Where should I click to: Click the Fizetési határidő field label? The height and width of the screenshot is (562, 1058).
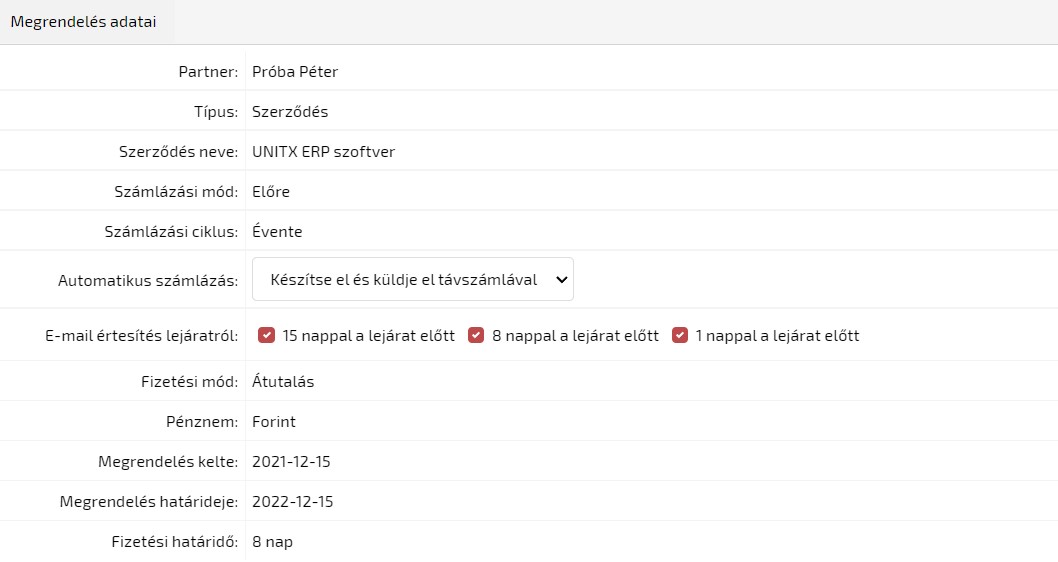(x=174, y=542)
